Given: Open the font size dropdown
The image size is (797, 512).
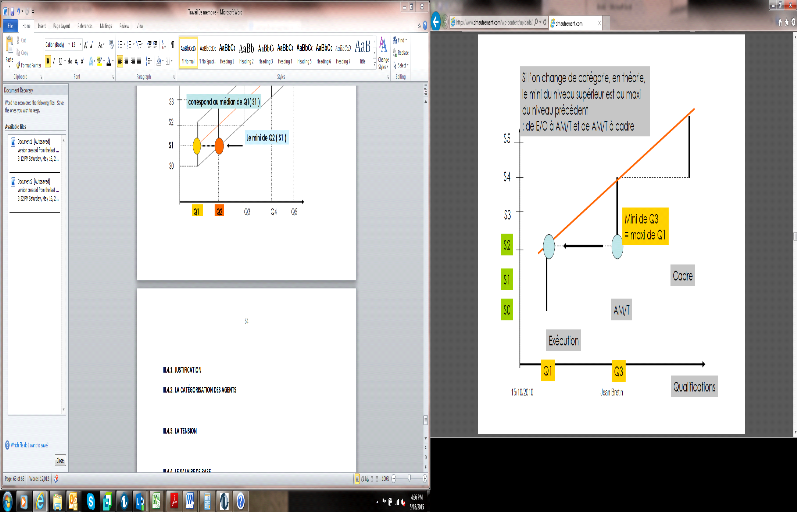Looking at the screenshot, I should tap(80, 45).
